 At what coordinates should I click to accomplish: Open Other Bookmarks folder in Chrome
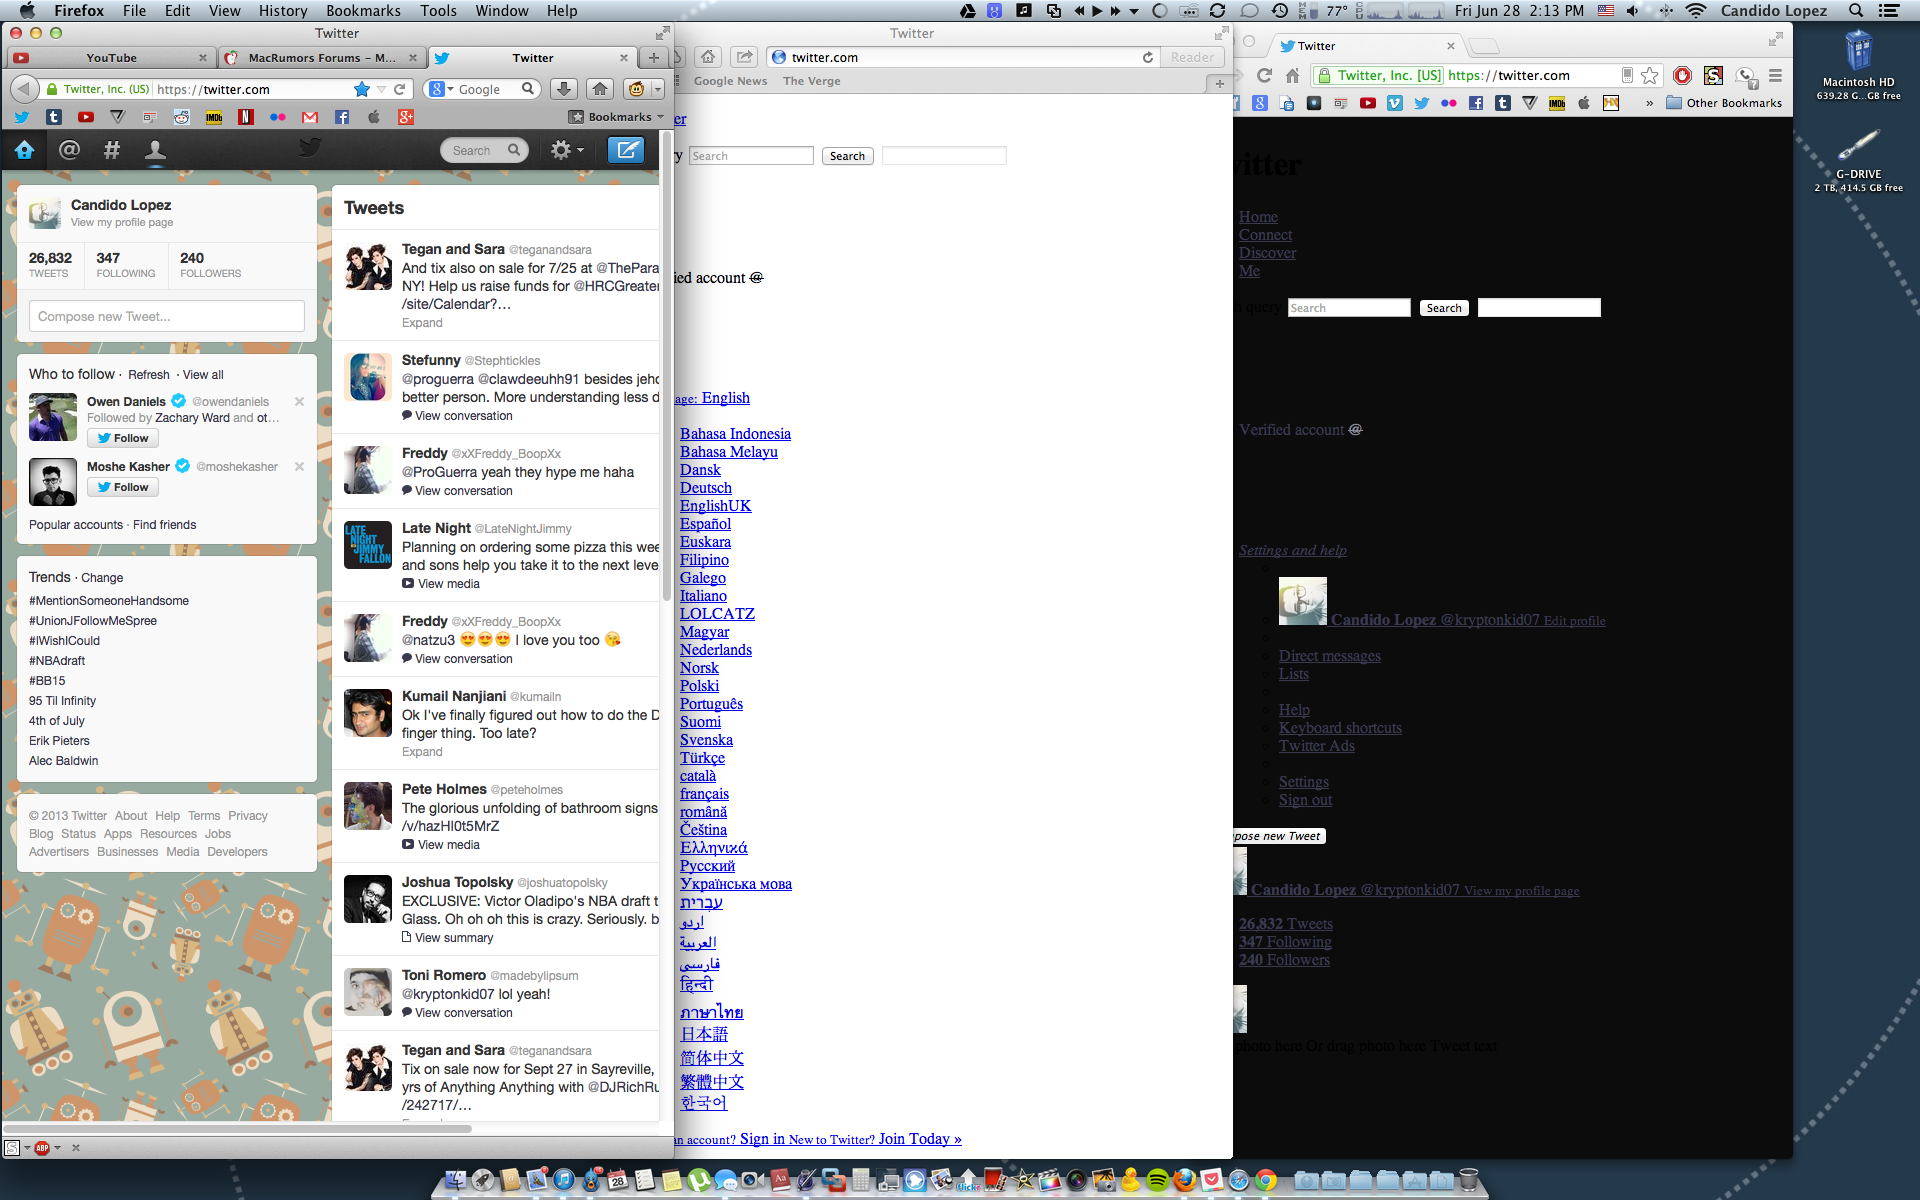(x=1724, y=103)
